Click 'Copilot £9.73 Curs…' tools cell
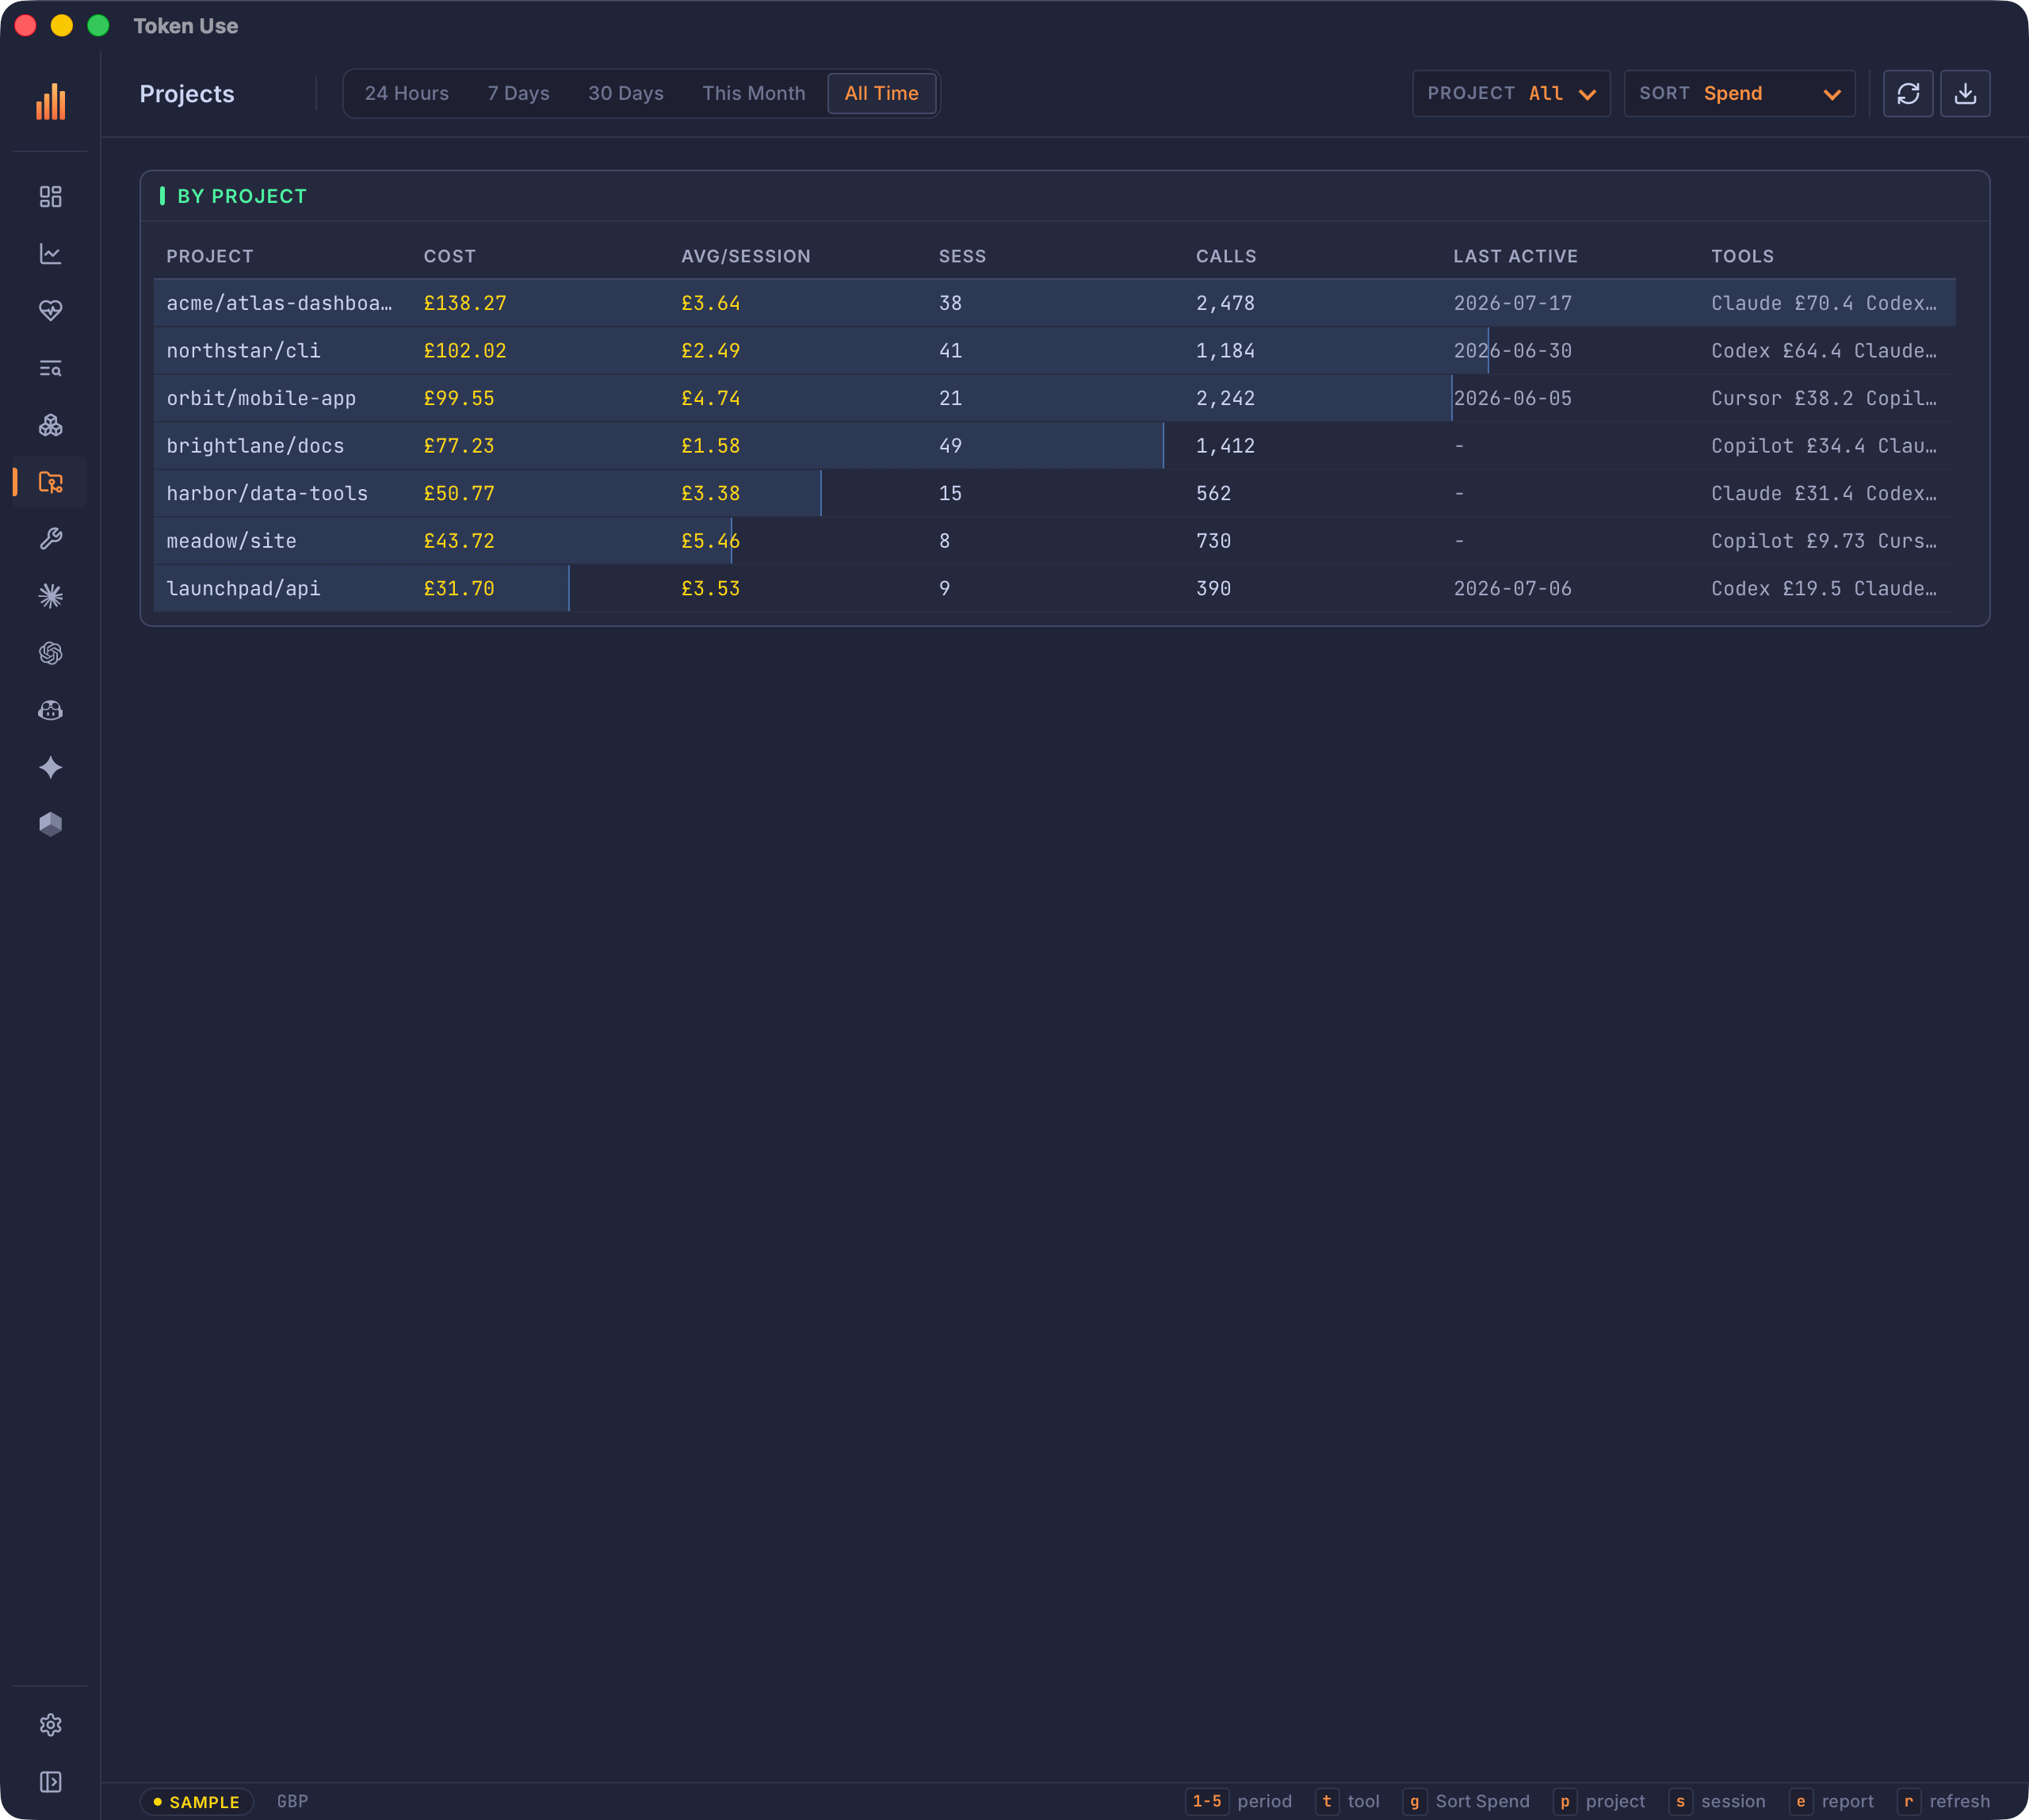The height and width of the screenshot is (1820, 2029). pyautogui.click(x=1824, y=541)
